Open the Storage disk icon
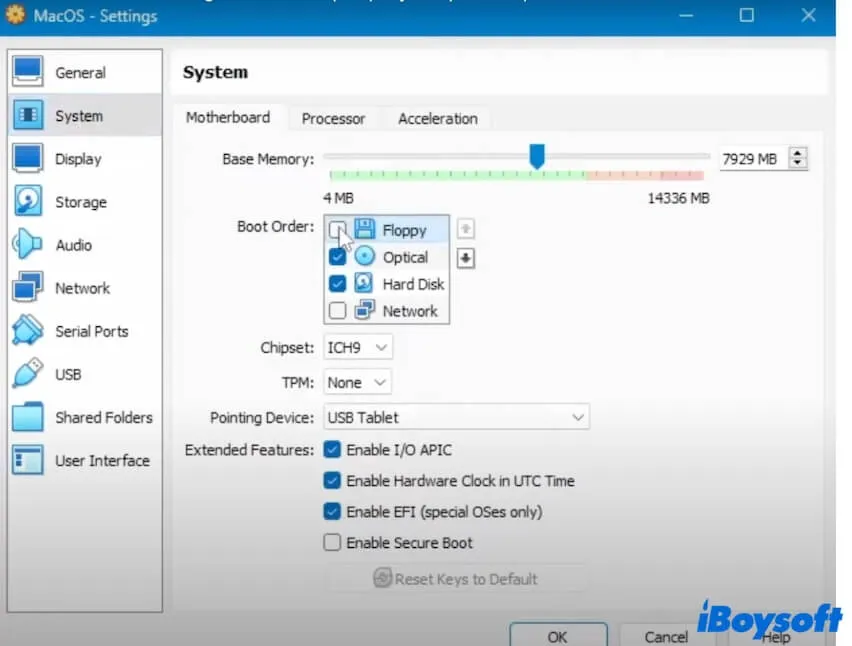 [x=27, y=201]
